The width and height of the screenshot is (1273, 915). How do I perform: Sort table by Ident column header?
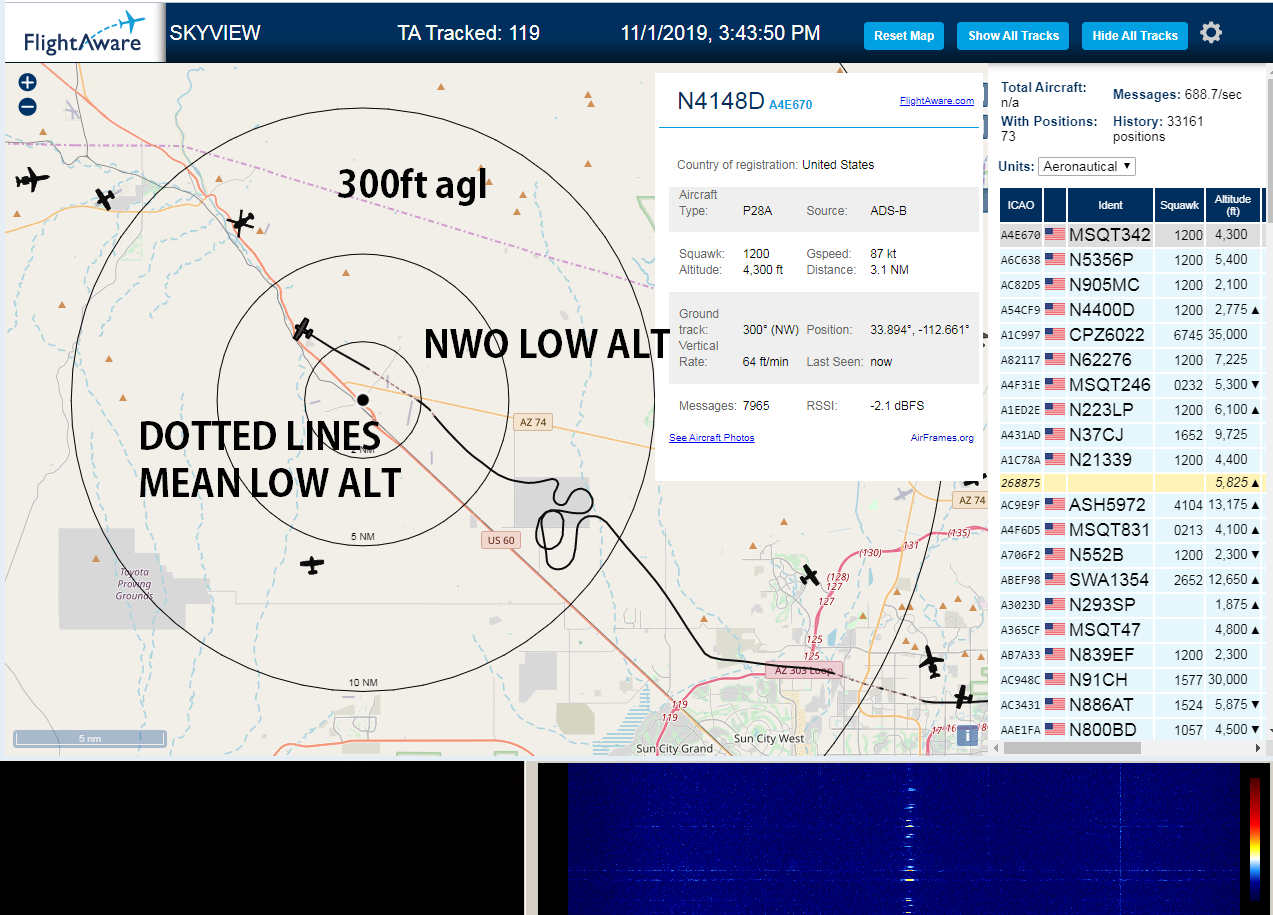click(1110, 205)
